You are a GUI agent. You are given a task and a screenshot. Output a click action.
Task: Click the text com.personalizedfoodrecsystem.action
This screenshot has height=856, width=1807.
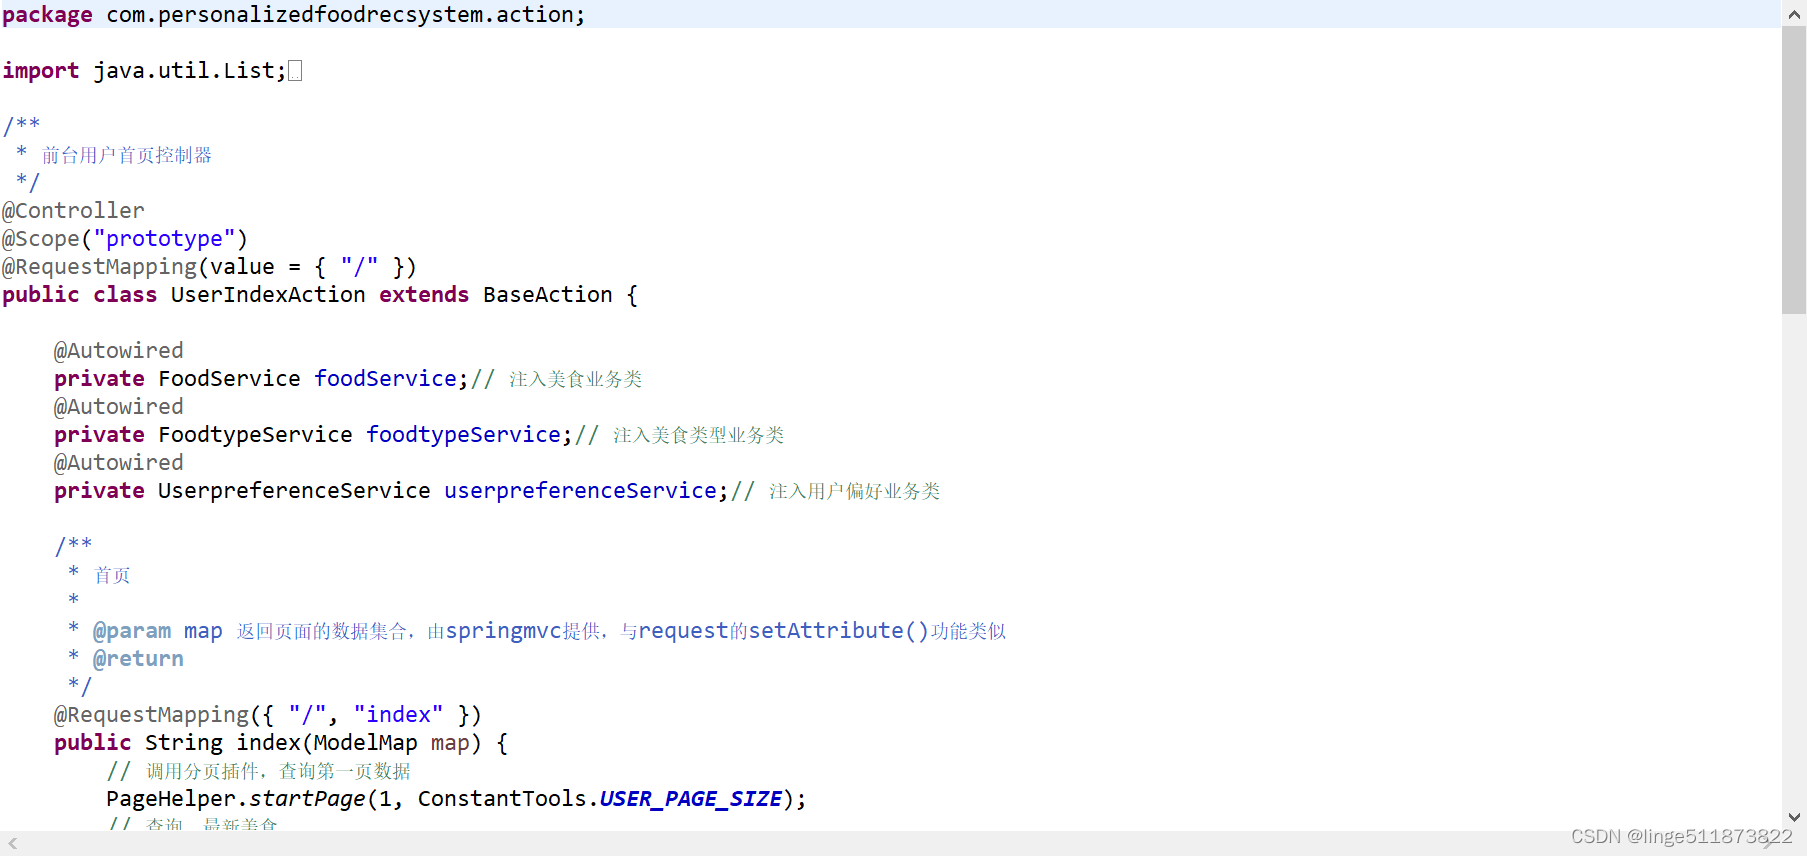(x=340, y=15)
